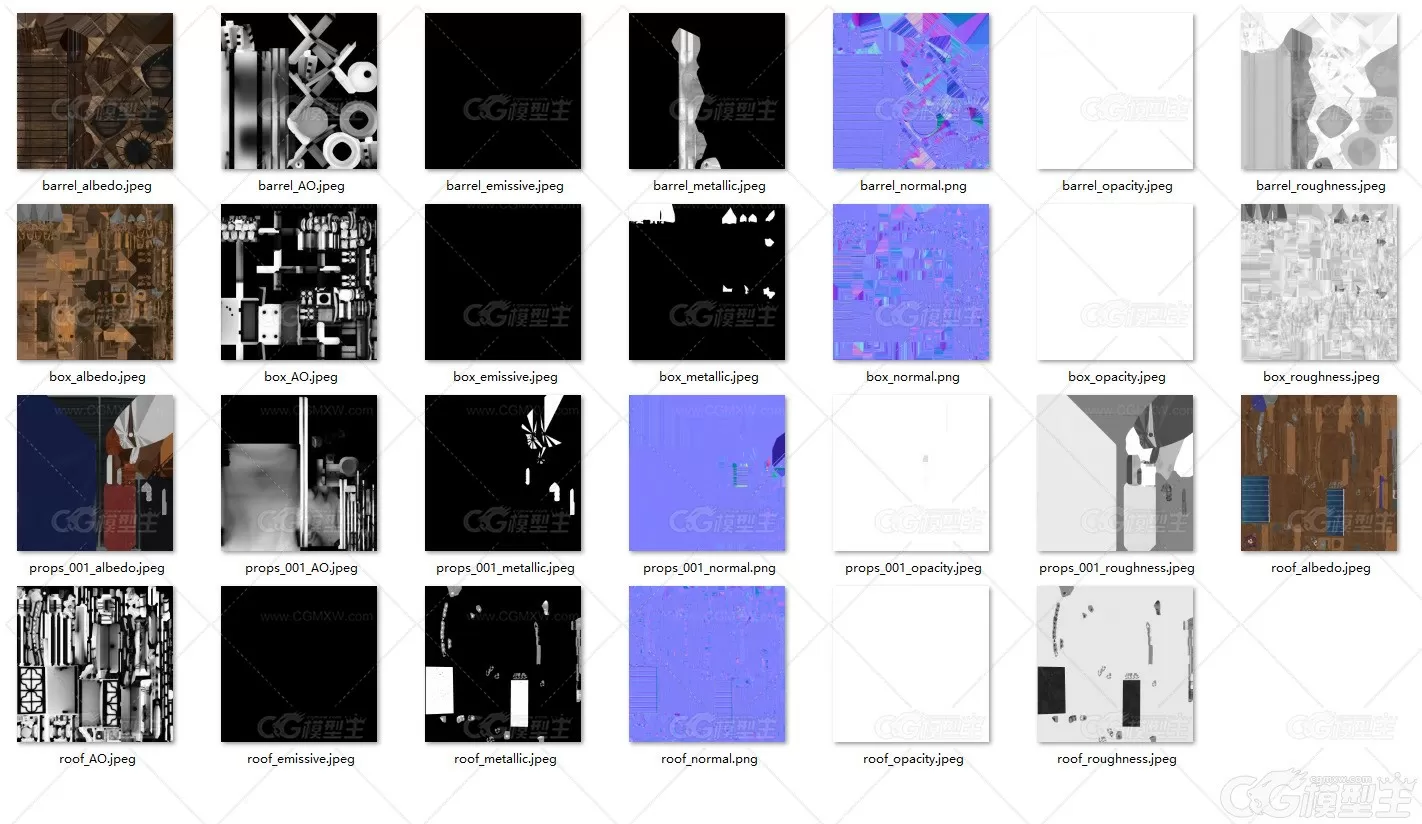Select the roof_normal.png thumbnail

707,664
